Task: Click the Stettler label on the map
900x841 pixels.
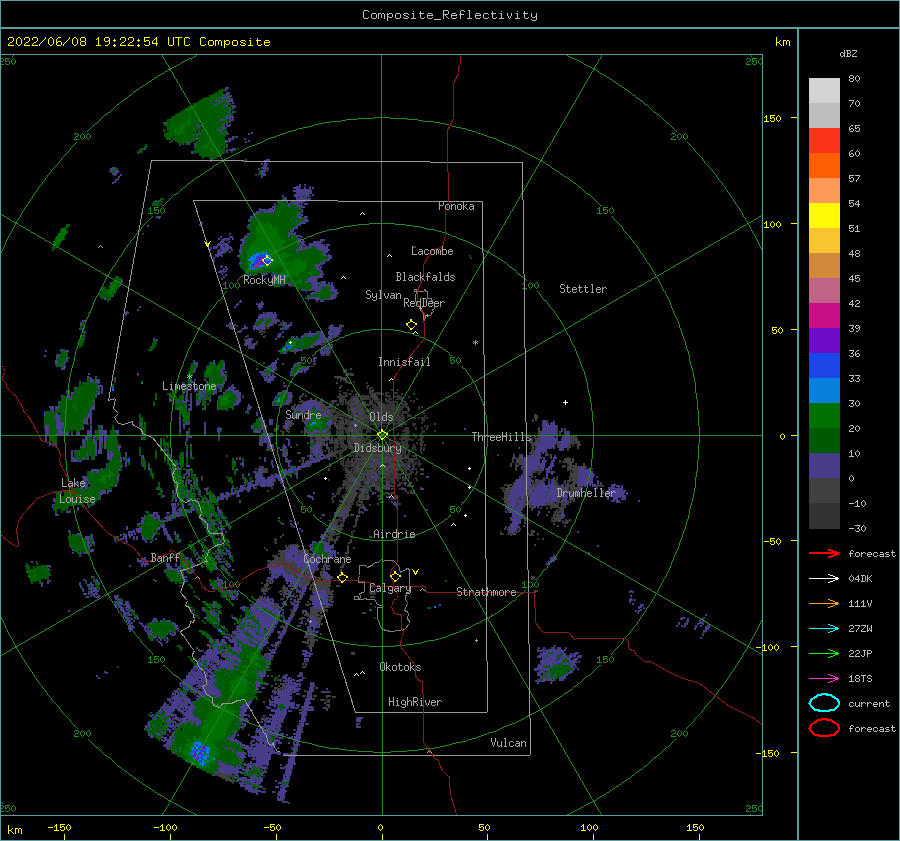Action: pyautogui.click(x=583, y=289)
